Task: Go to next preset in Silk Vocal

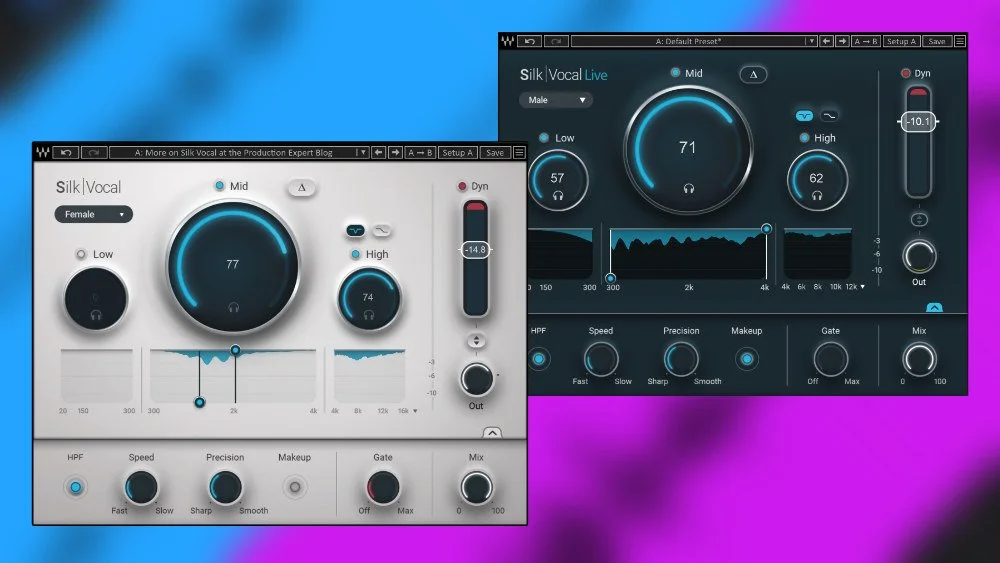Action: tap(395, 152)
